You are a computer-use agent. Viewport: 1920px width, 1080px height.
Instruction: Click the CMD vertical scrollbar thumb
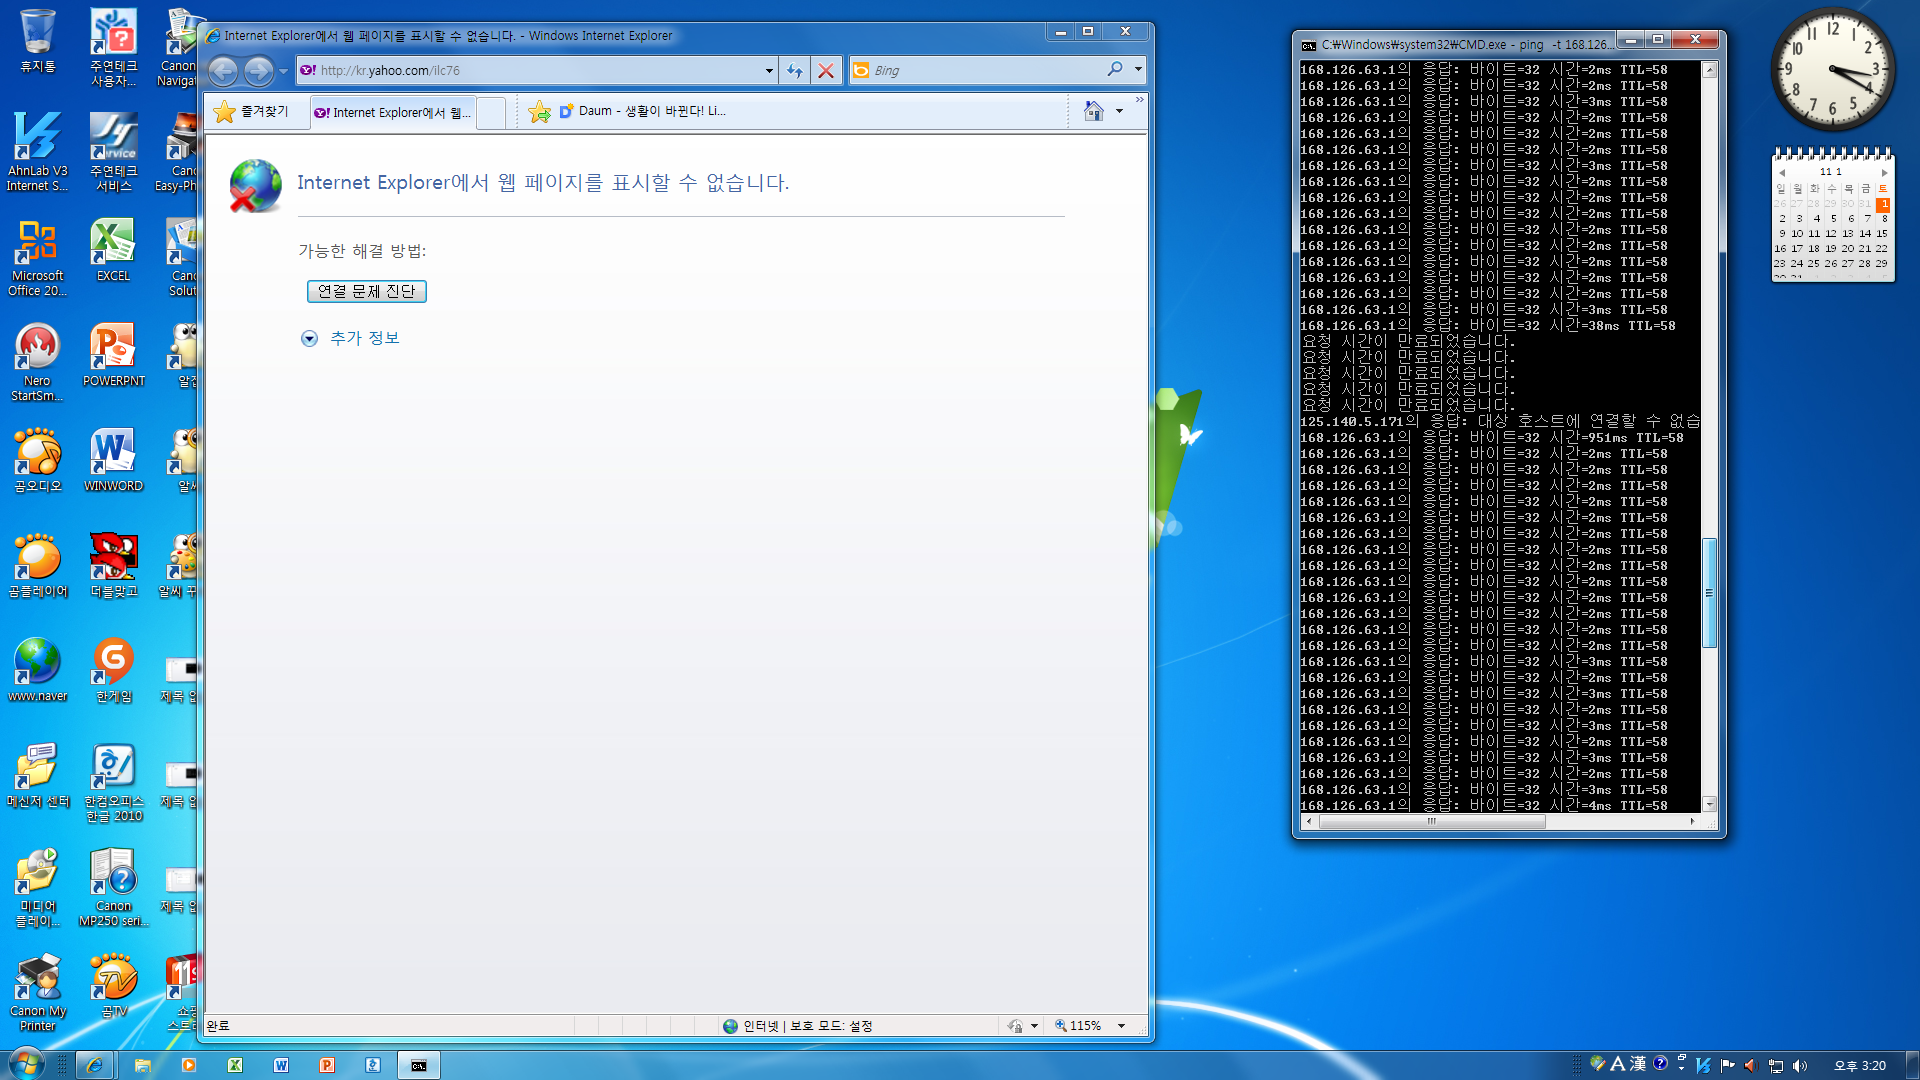point(1709,592)
